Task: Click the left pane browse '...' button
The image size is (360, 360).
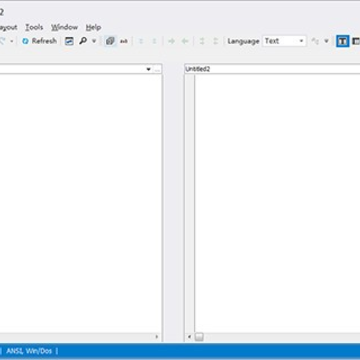Action: coord(157,69)
